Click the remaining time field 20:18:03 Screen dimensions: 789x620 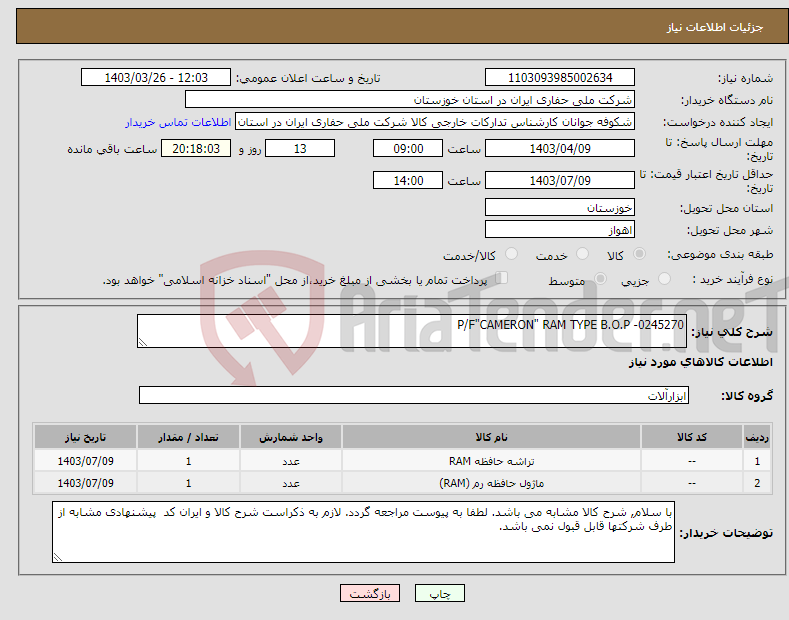[196, 148]
